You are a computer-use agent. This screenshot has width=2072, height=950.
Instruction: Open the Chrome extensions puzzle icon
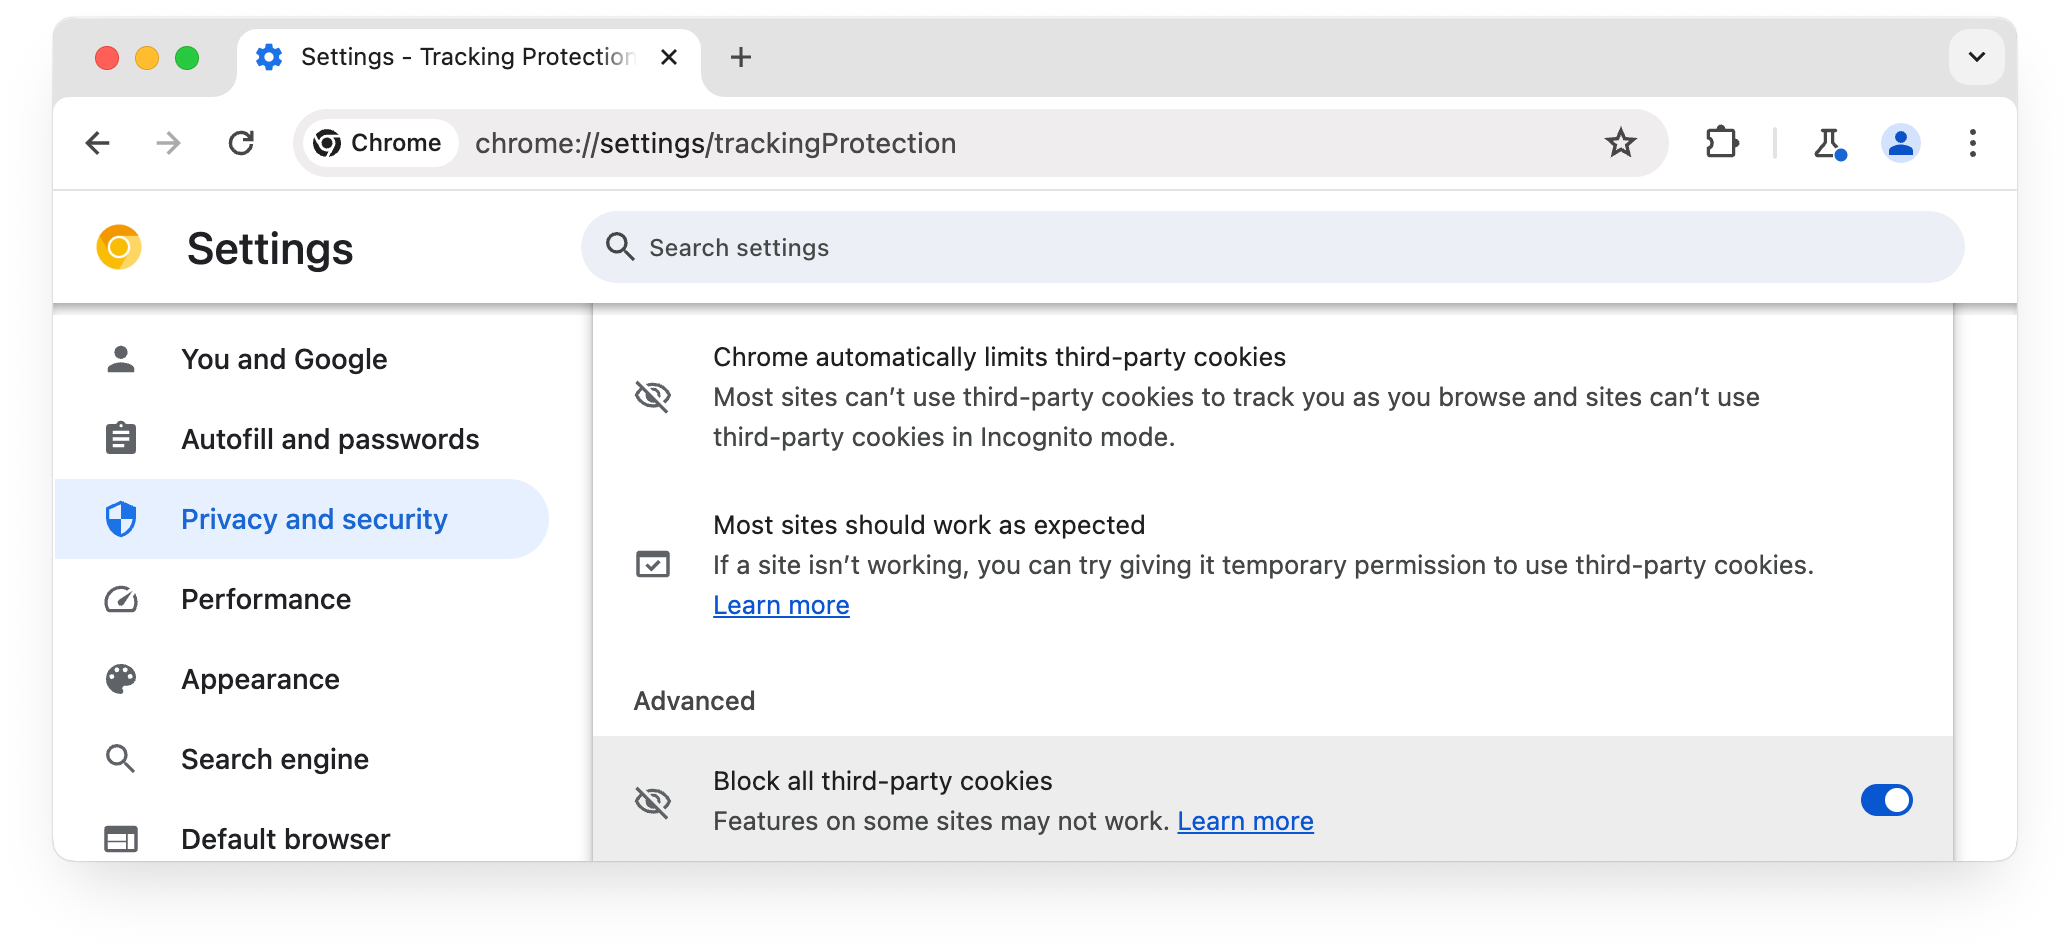(1723, 143)
